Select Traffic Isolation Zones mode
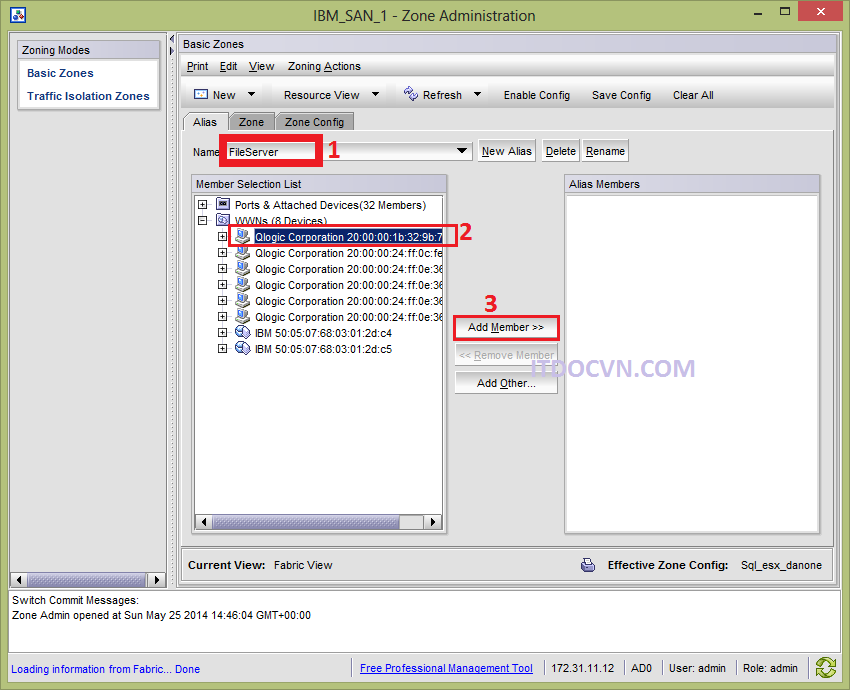Screen dimensions: 850x690 (x=88, y=96)
